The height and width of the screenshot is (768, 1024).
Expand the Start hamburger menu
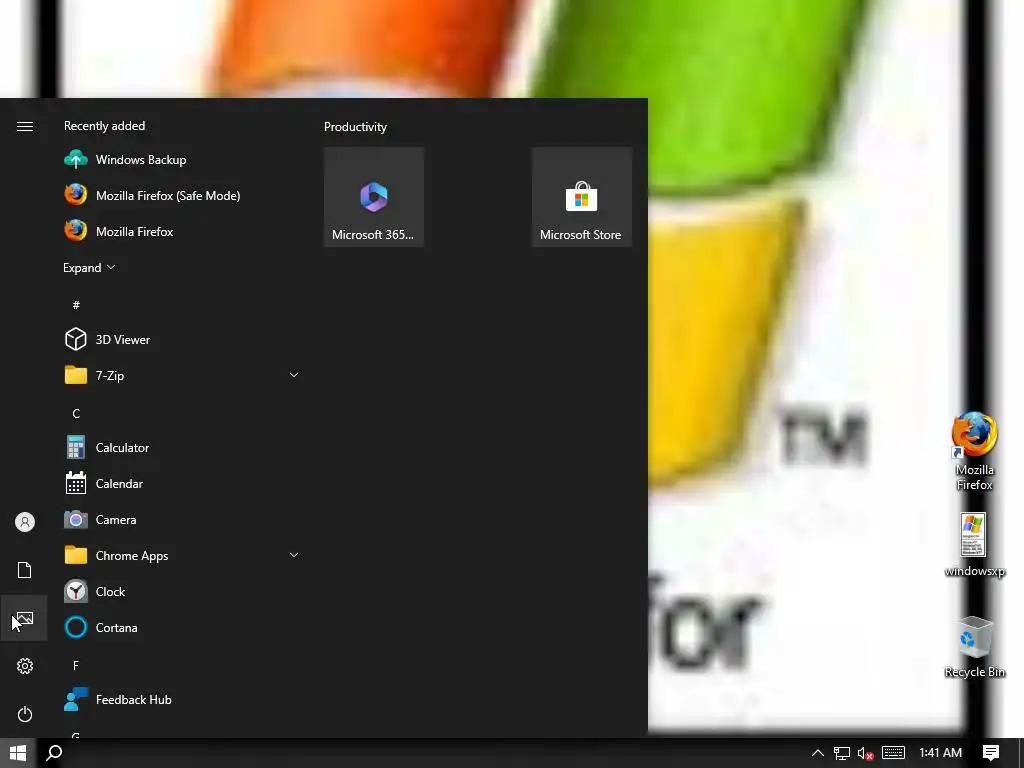click(24, 126)
